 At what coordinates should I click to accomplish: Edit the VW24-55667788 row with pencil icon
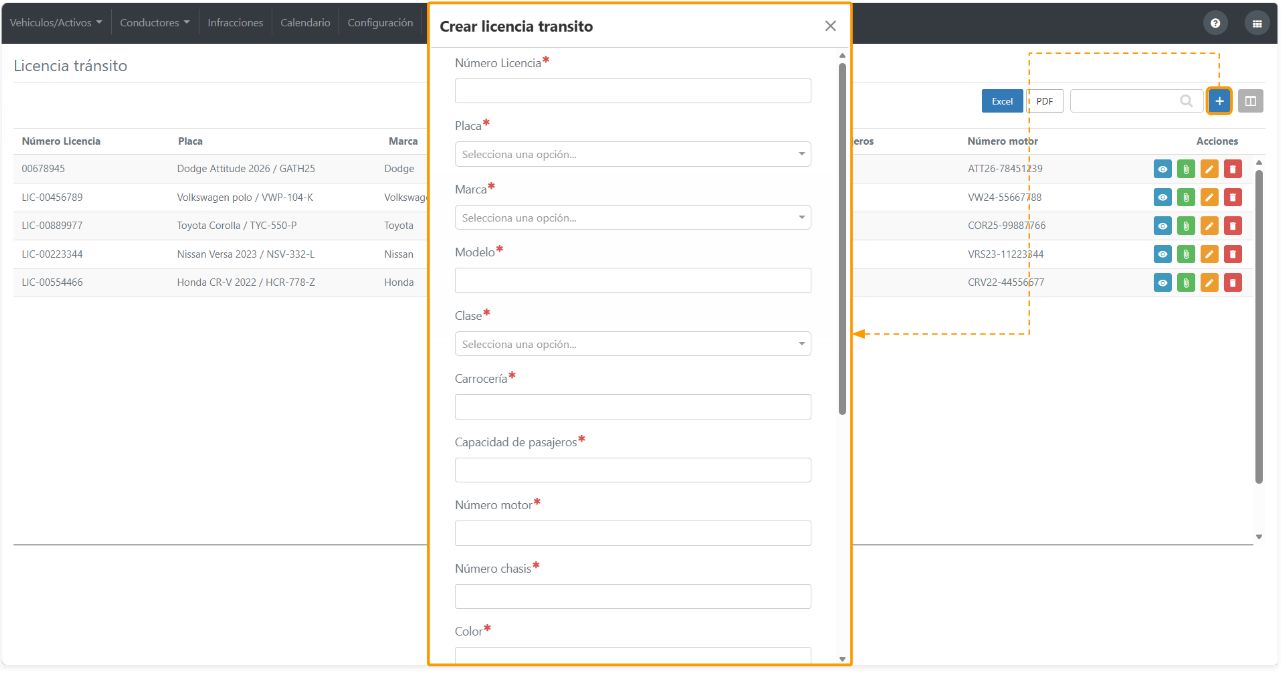(x=1209, y=198)
